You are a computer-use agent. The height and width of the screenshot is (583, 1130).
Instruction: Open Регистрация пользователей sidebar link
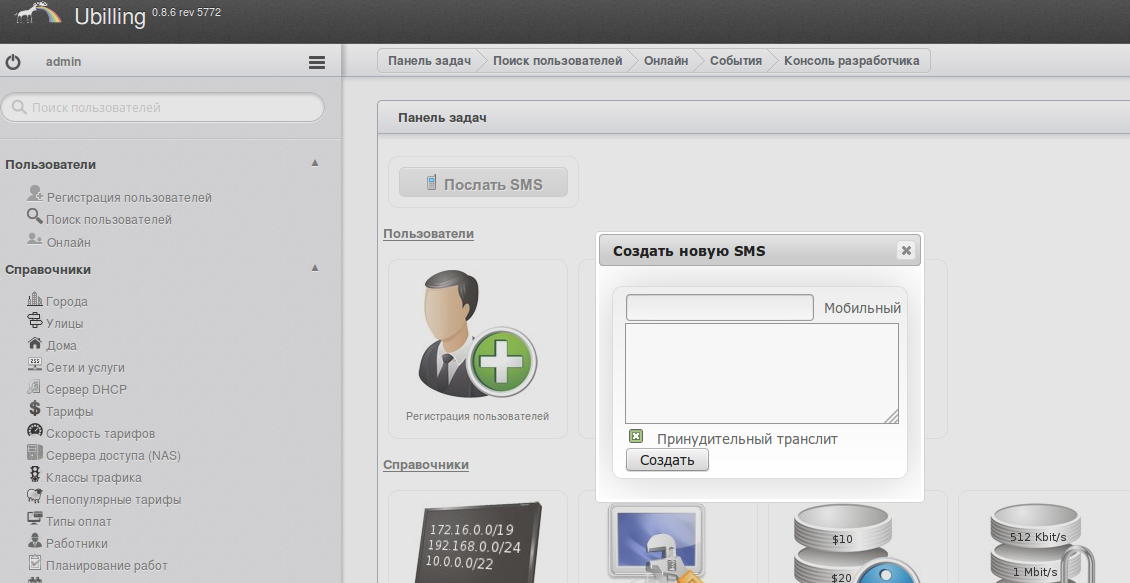pos(129,197)
